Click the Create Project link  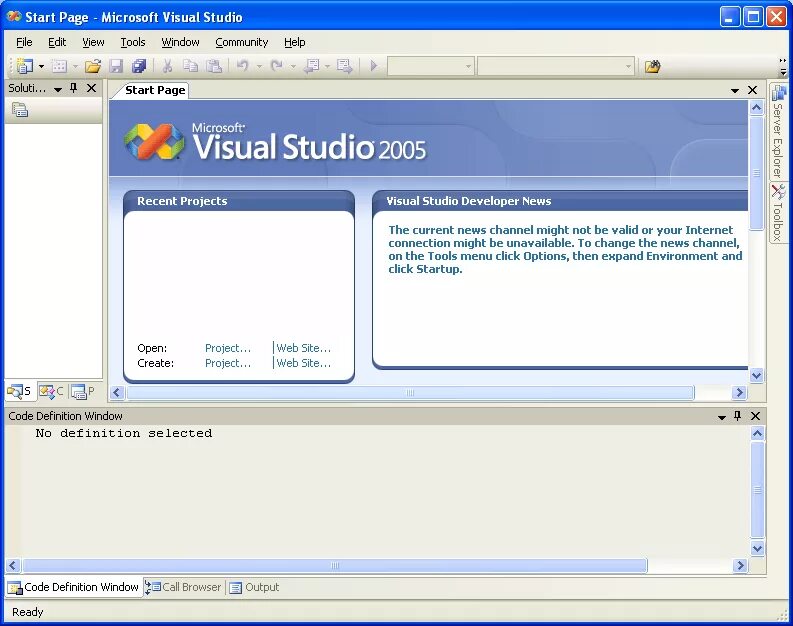coord(228,363)
